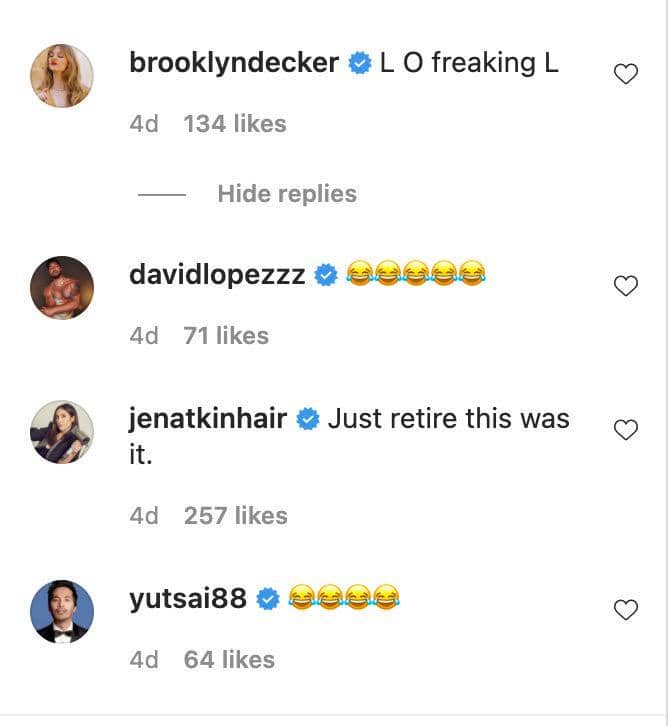Select the yutsai88 username link
The width and height of the screenshot is (668, 726).
coord(188,598)
